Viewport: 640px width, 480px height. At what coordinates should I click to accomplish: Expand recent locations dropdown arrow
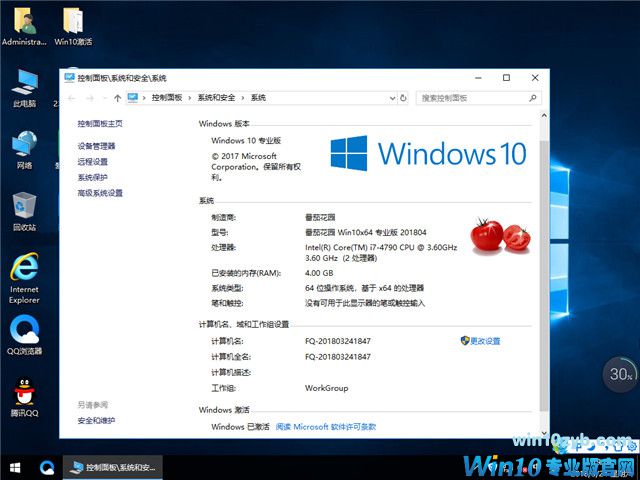coord(105,98)
